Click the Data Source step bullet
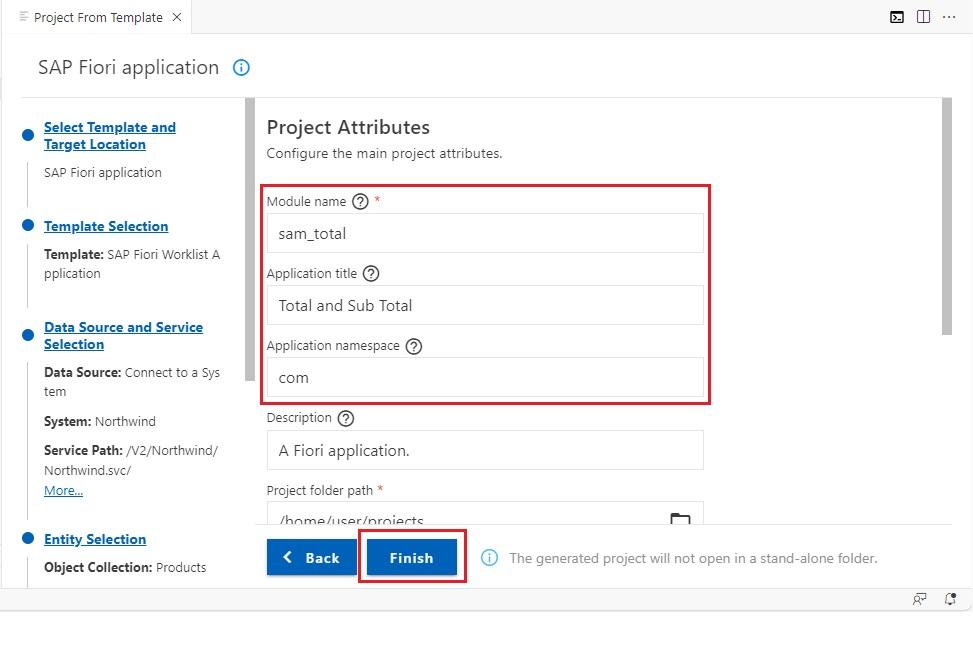This screenshot has height=645, width=973. (x=28, y=335)
